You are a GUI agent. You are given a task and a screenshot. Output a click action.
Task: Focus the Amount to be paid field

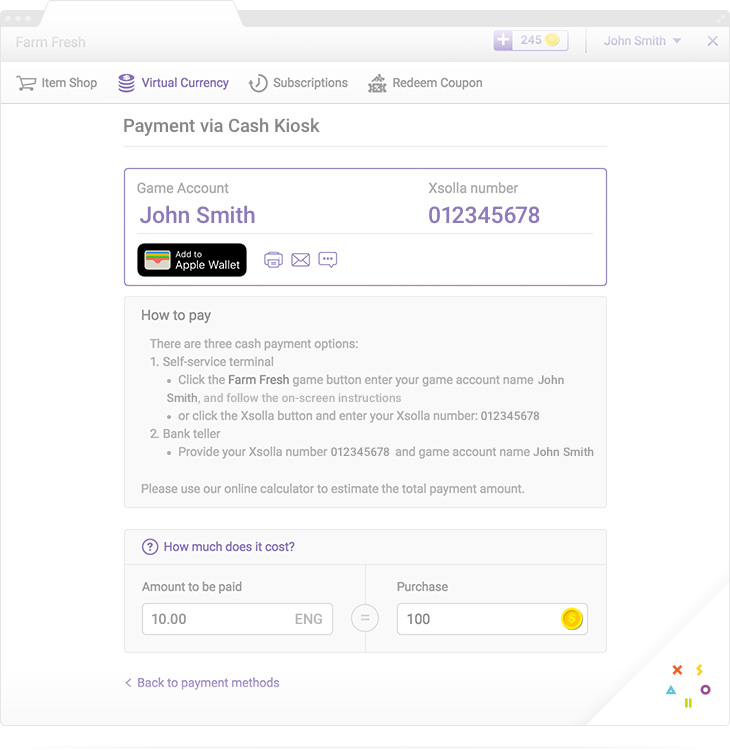pos(237,618)
